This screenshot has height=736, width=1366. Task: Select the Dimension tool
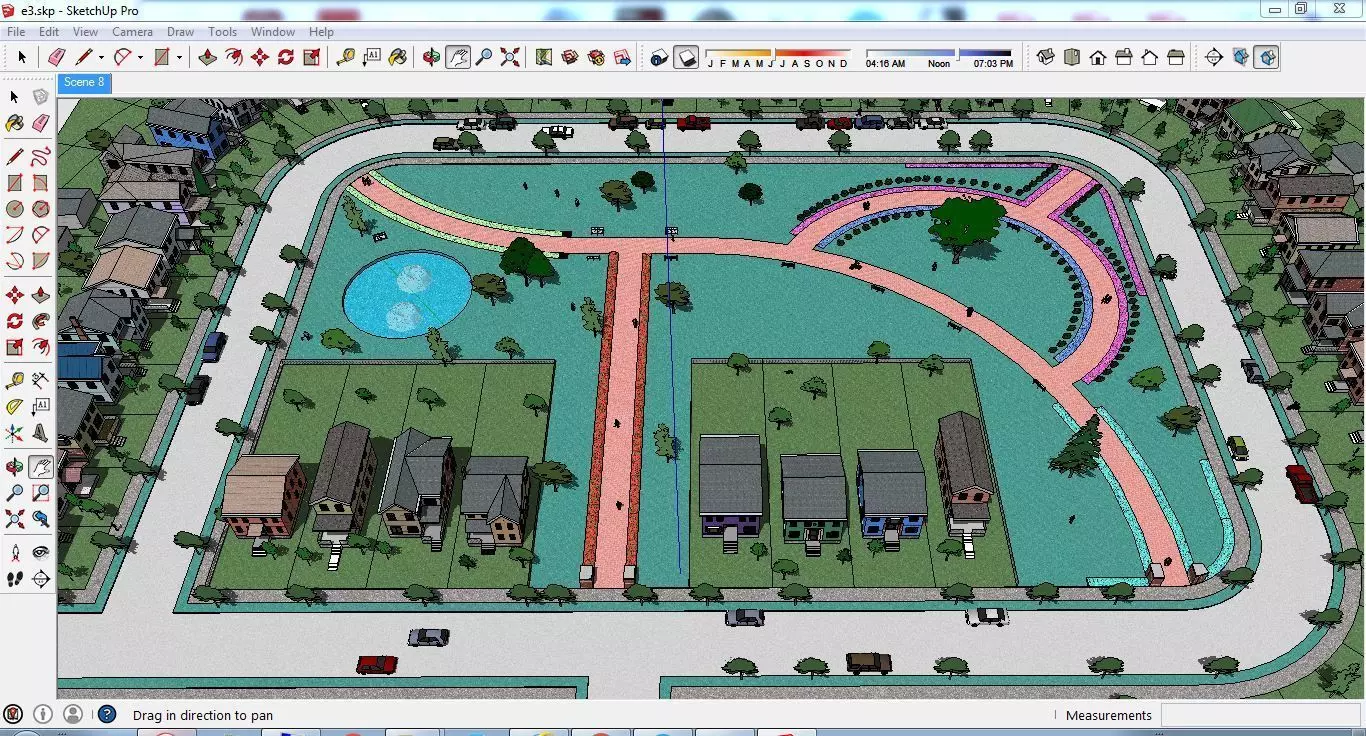(40, 381)
